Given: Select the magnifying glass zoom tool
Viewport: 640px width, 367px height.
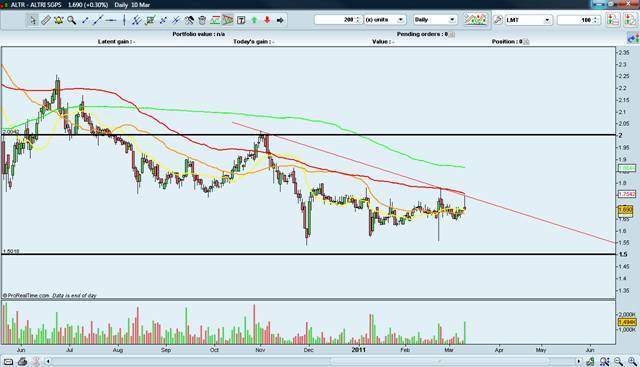Looking at the screenshot, I should [x=71, y=20].
